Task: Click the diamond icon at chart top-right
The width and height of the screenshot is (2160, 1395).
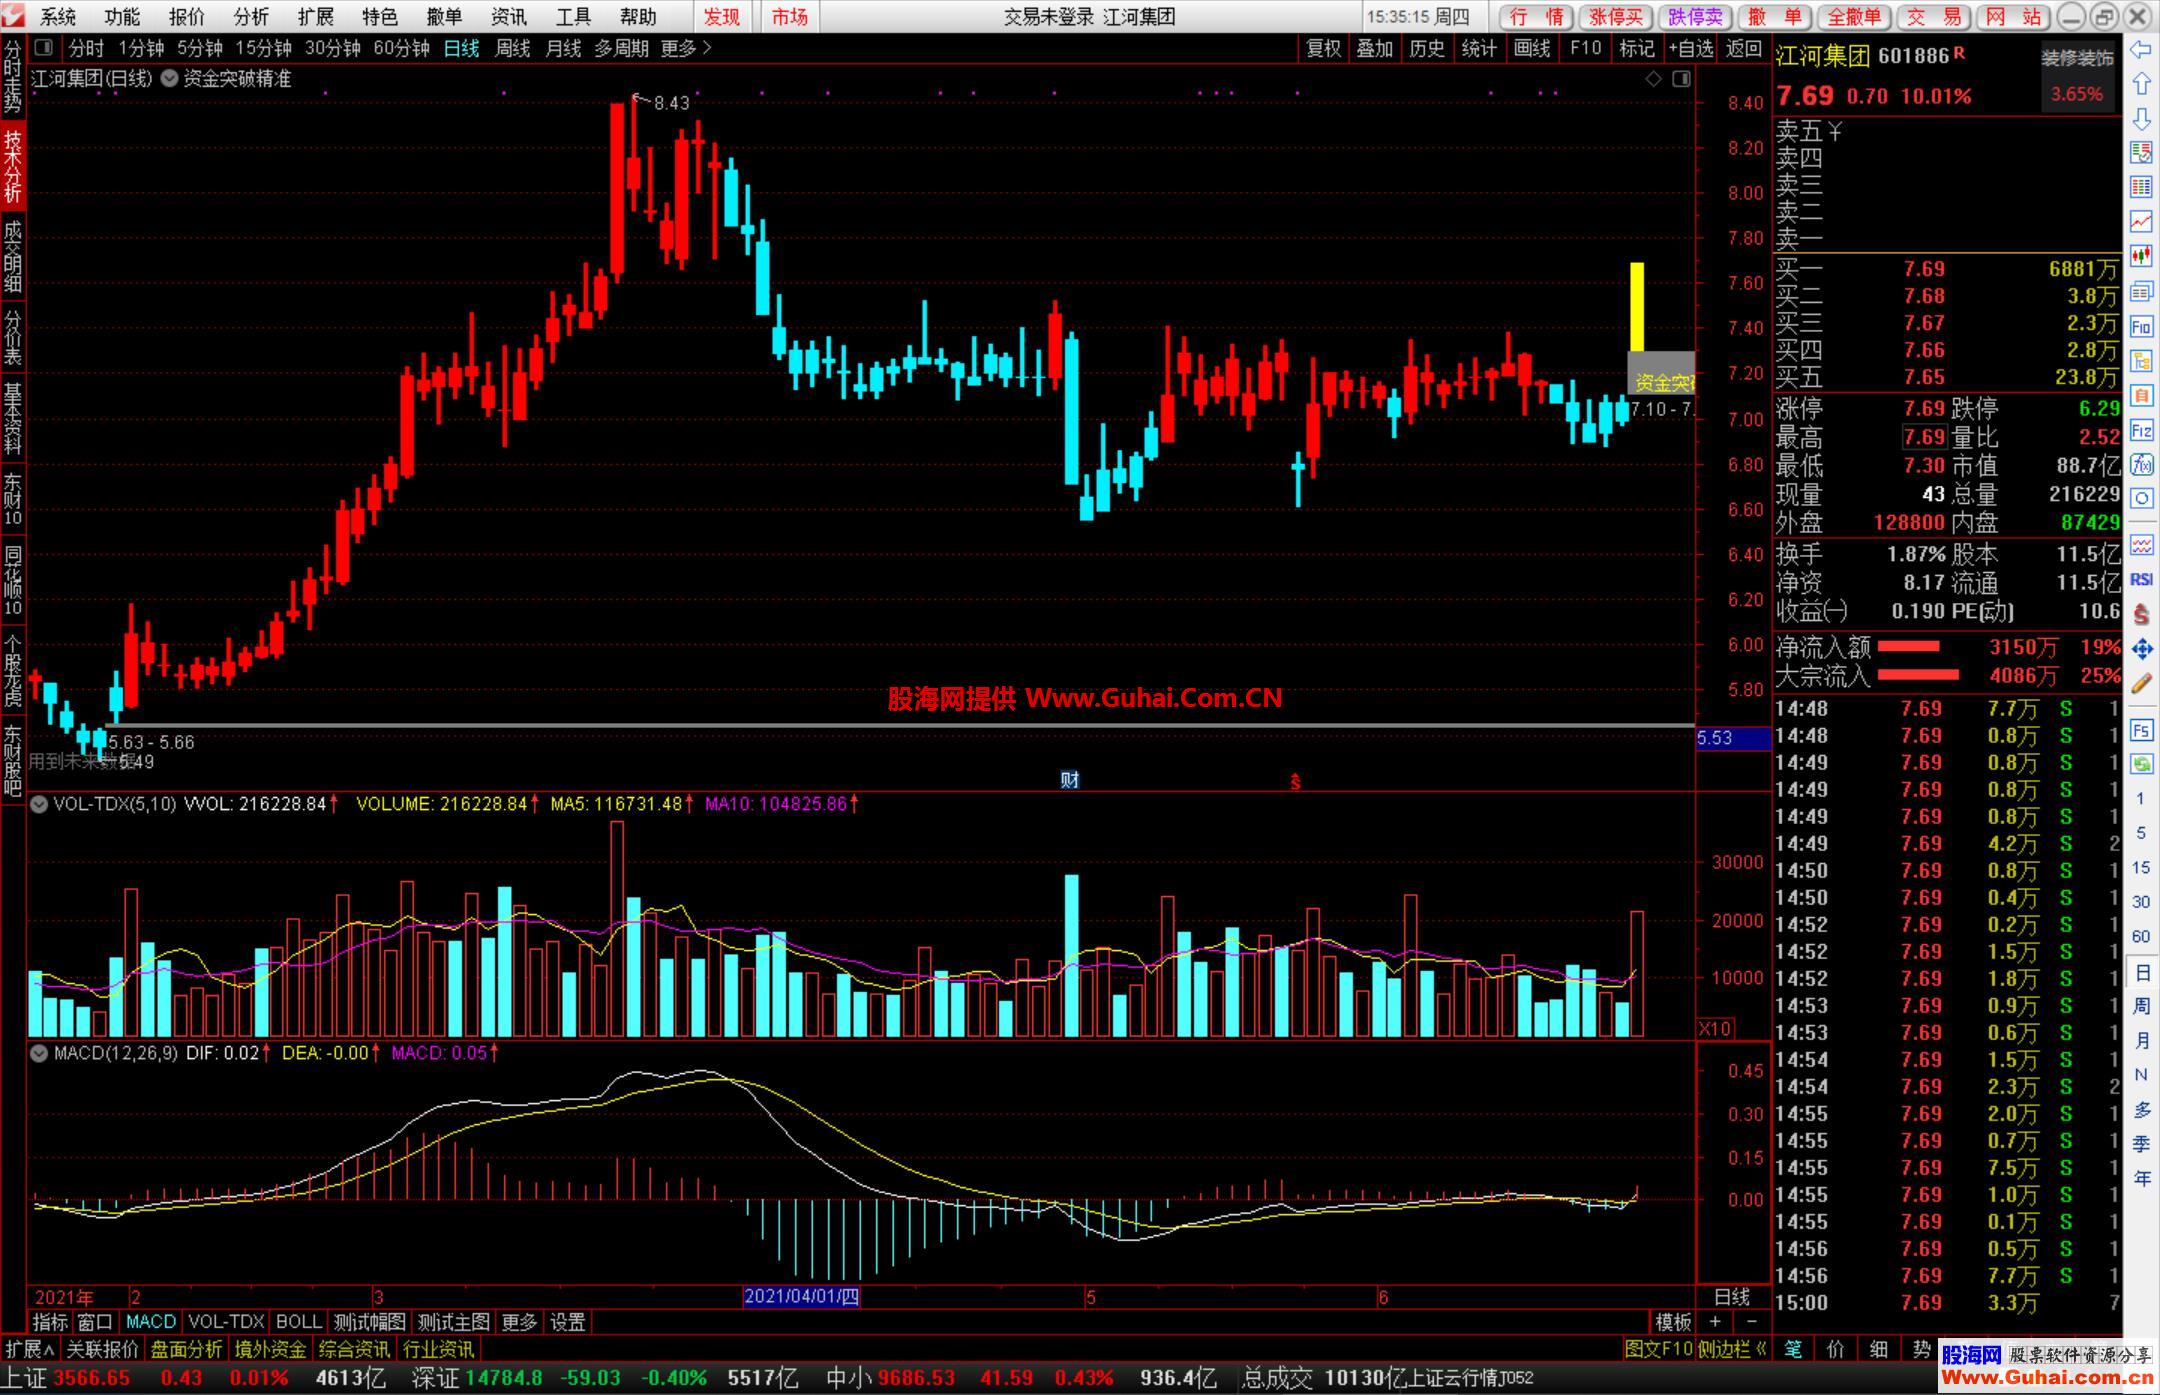Action: (1654, 78)
